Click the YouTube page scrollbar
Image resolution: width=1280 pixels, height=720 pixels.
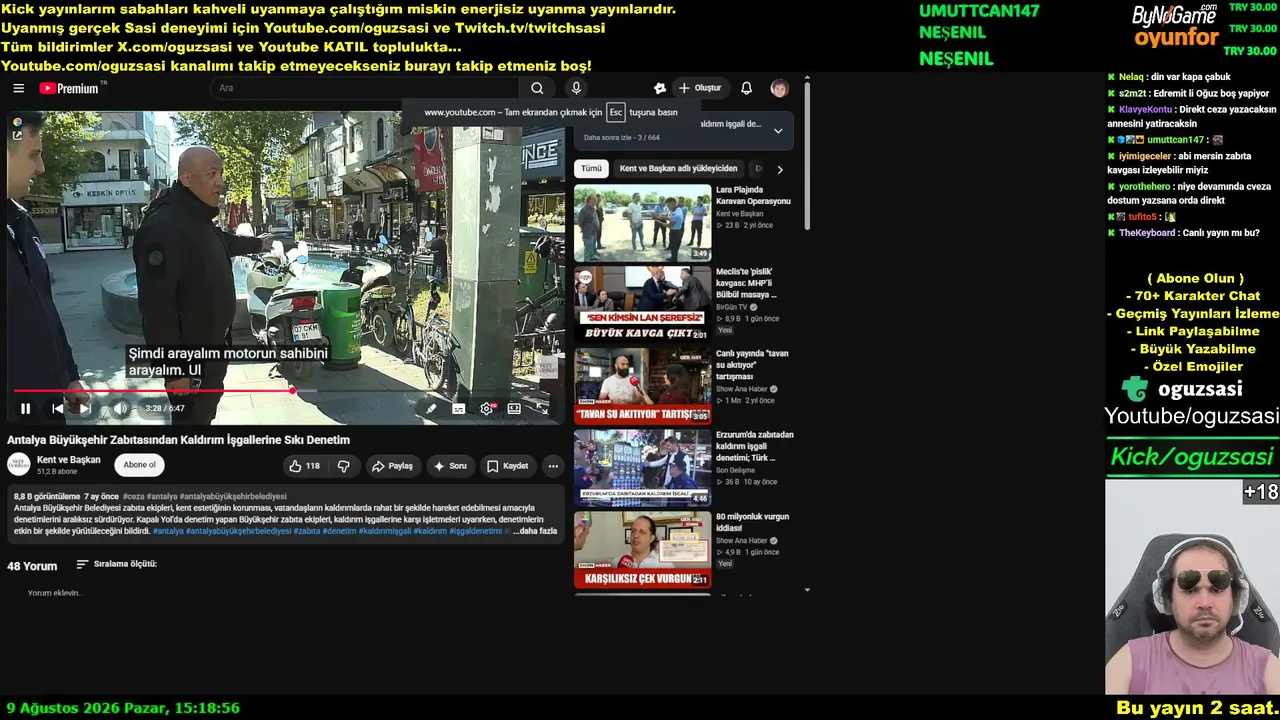[807, 155]
